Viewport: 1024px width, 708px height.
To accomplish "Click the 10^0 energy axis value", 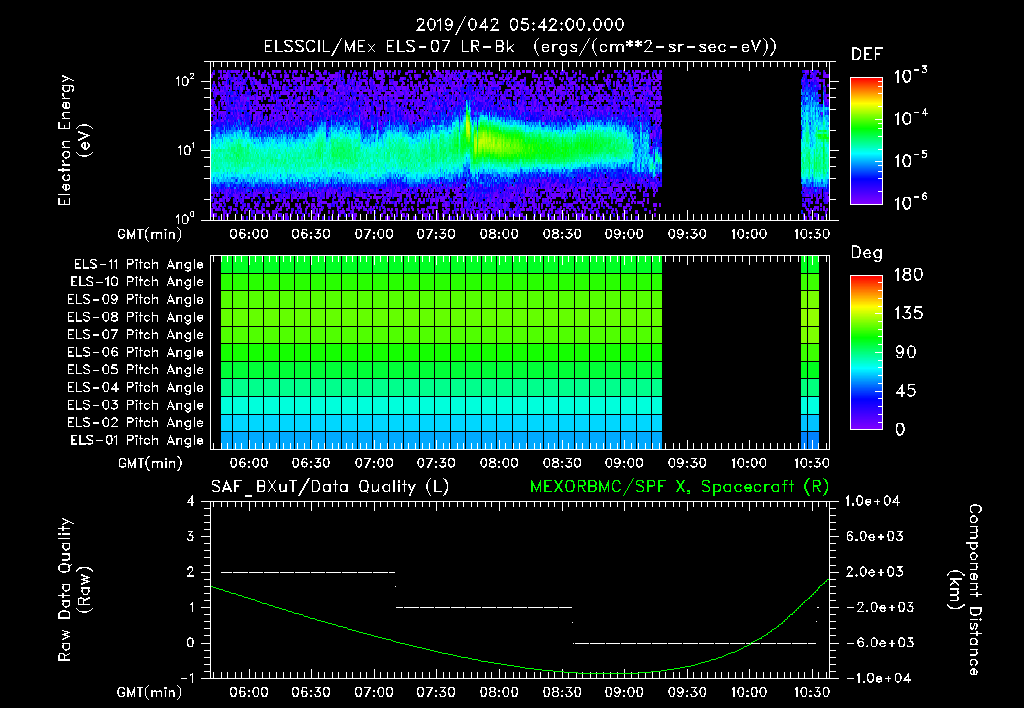I will pyautogui.click(x=186, y=217).
